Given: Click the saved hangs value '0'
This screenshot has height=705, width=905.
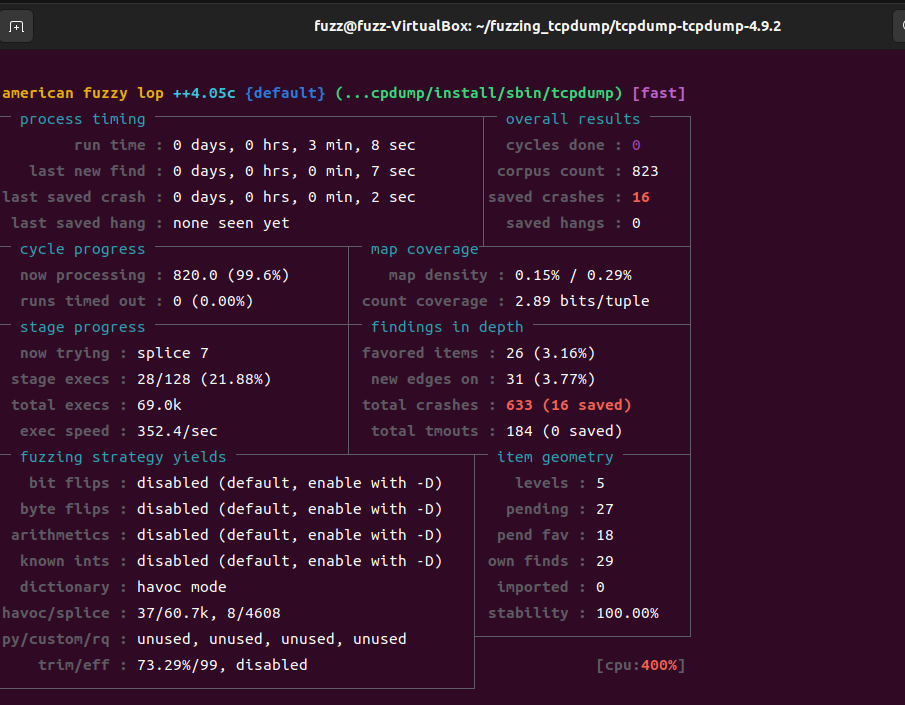Looking at the screenshot, I should tap(636, 223).
